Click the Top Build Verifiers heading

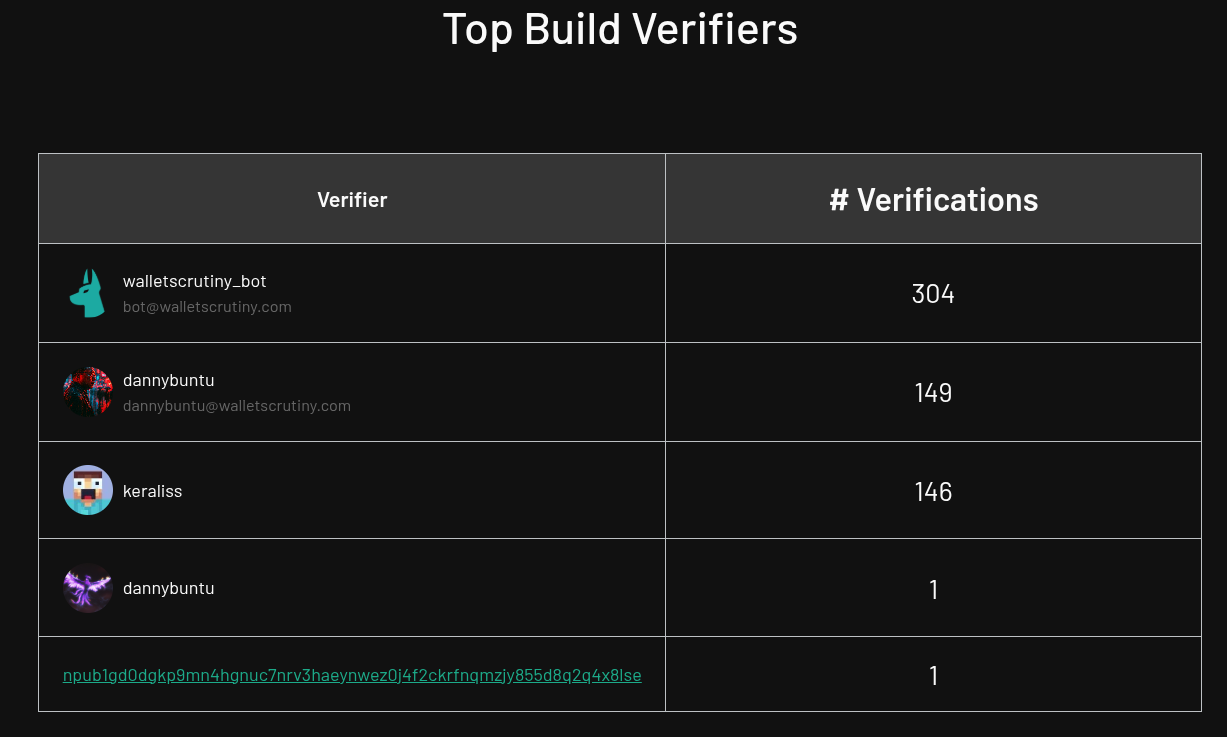click(620, 29)
